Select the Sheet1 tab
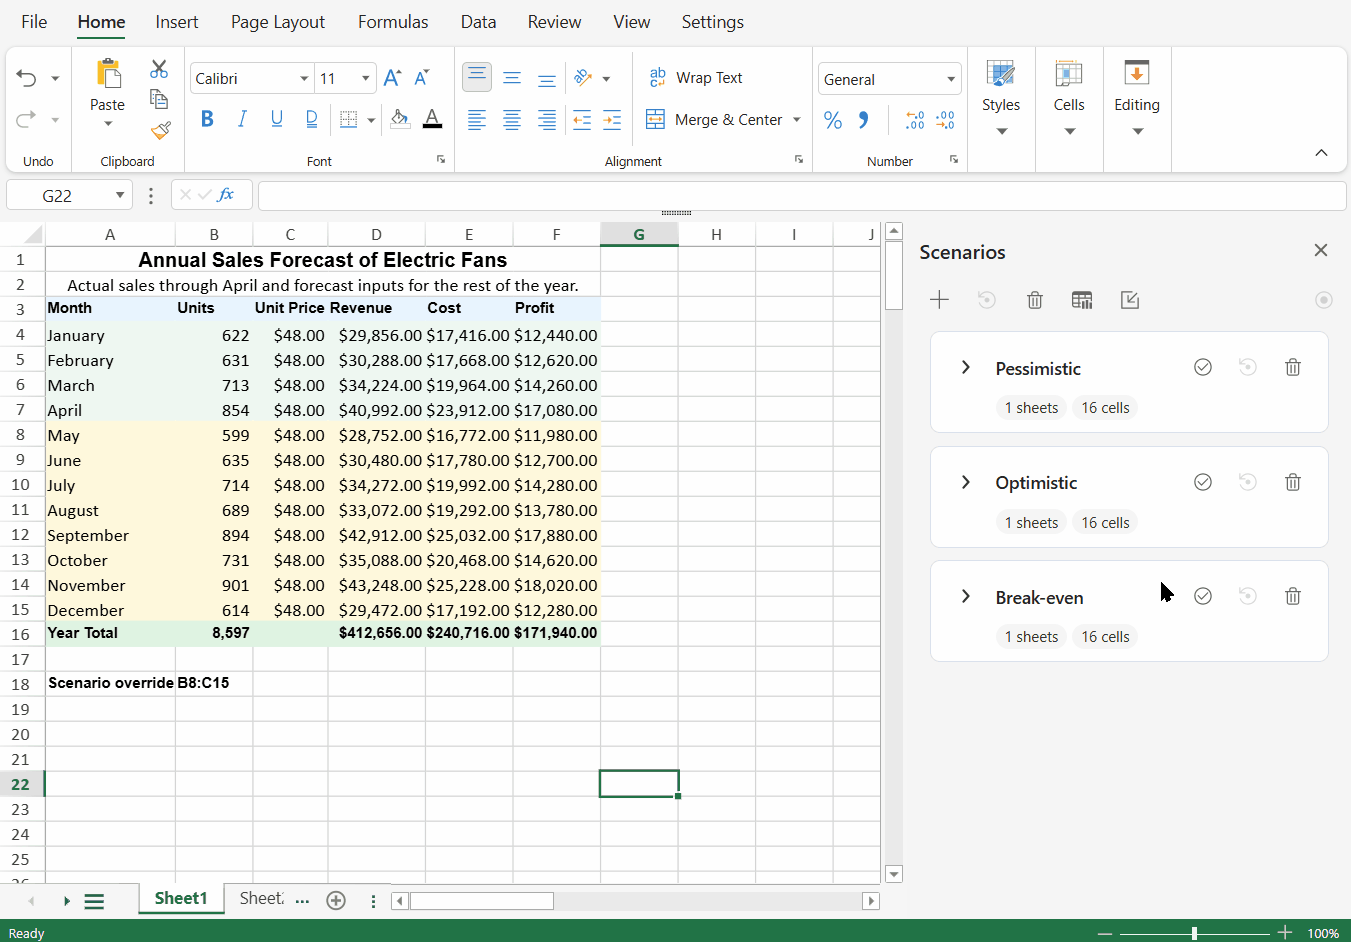 [181, 898]
